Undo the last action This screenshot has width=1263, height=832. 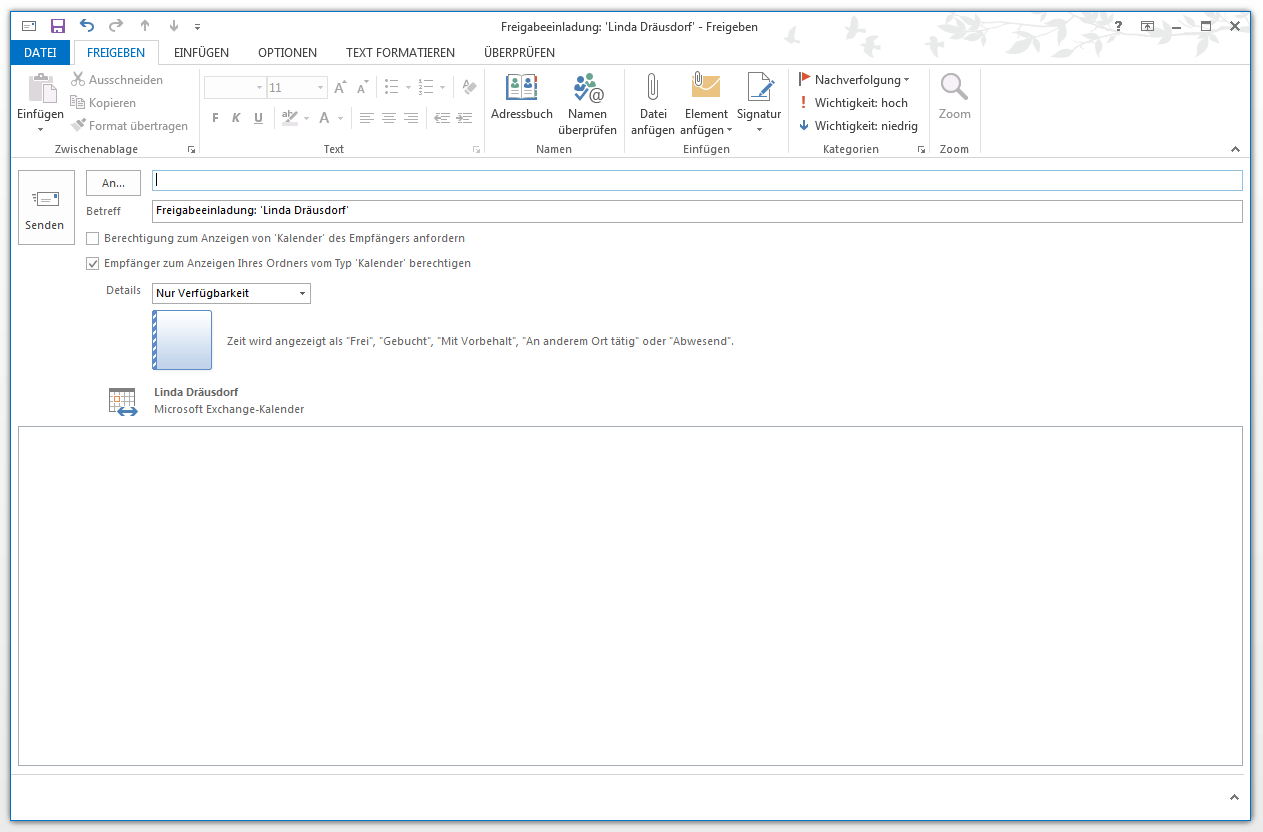[x=87, y=26]
